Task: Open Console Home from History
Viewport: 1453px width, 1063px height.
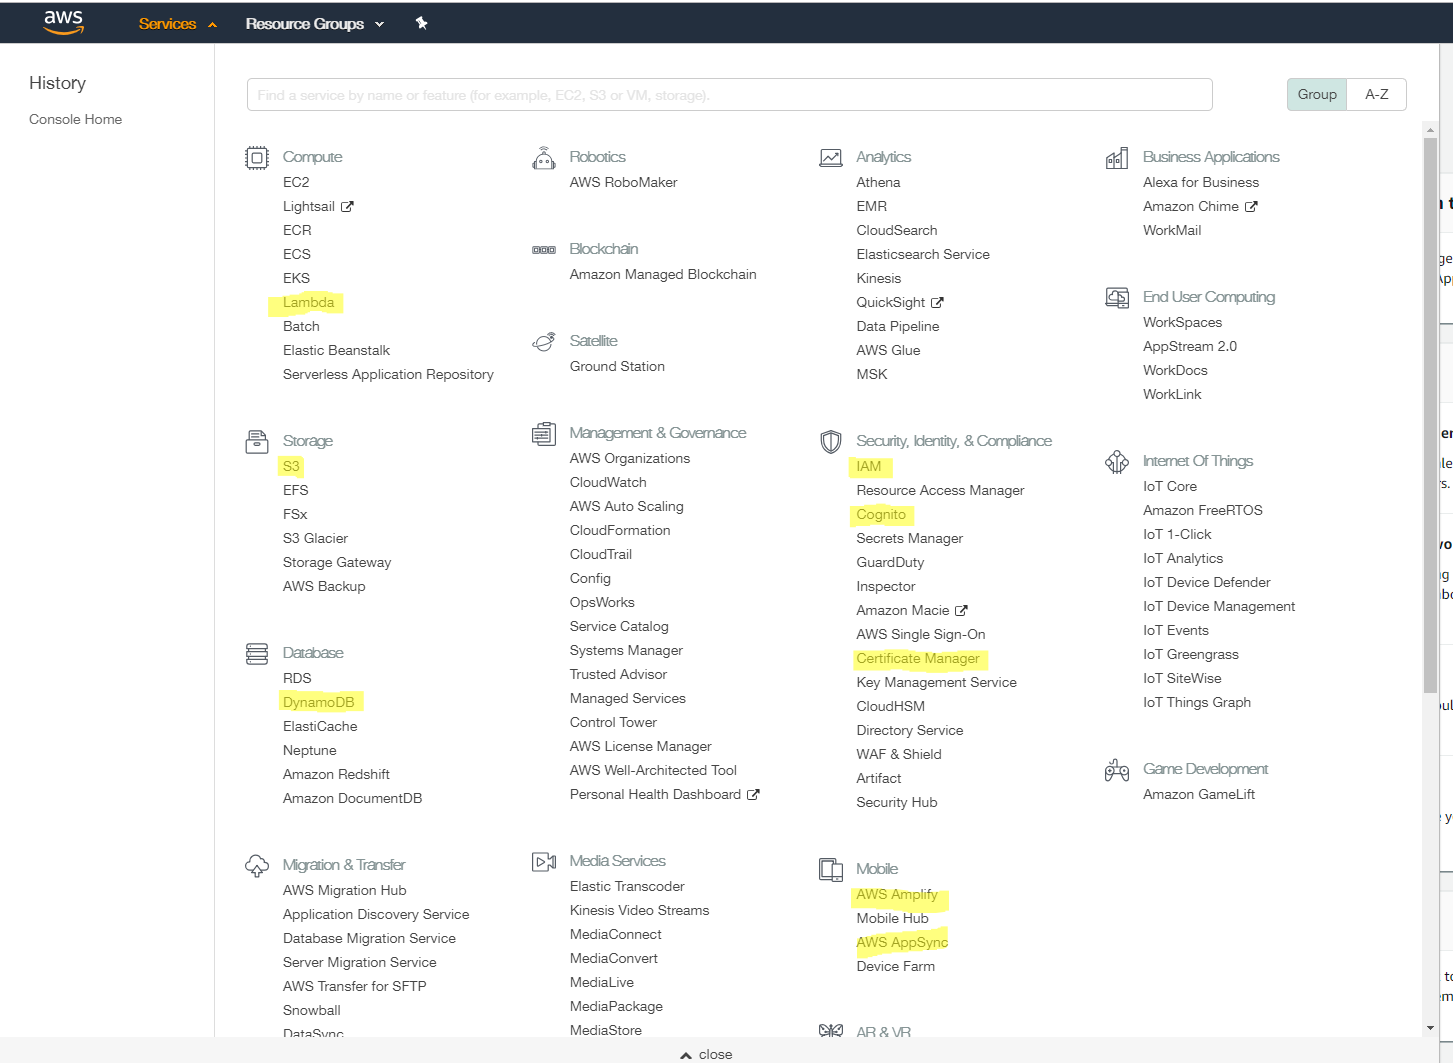Action: [76, 119]
